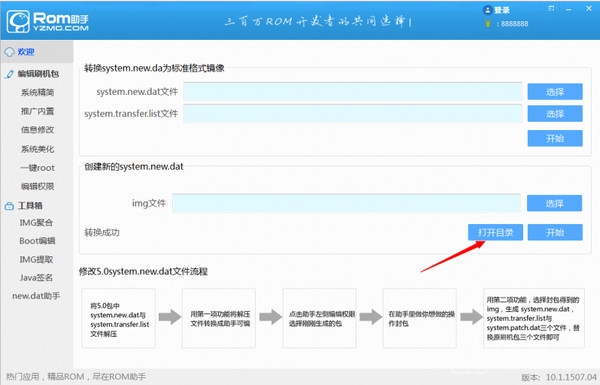Choose the system.new.dat file with 选择
Image resolution: width=600 pixels, height=385 pixels.
tap(555, 92)
